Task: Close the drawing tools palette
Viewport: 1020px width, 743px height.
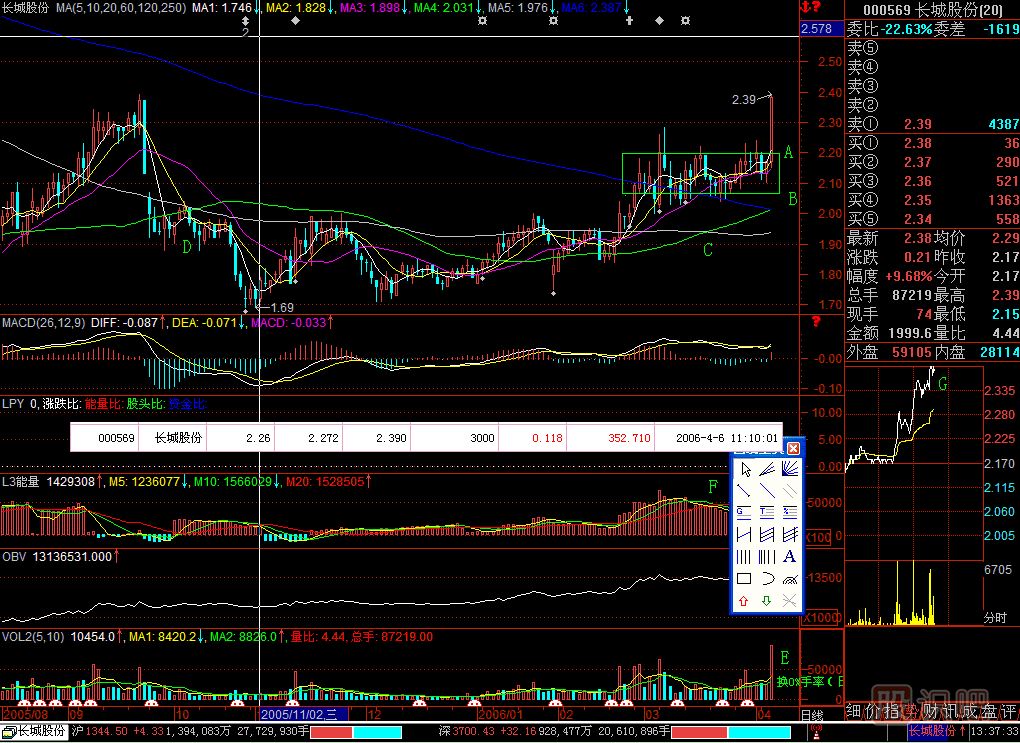Action: (794, 448)
